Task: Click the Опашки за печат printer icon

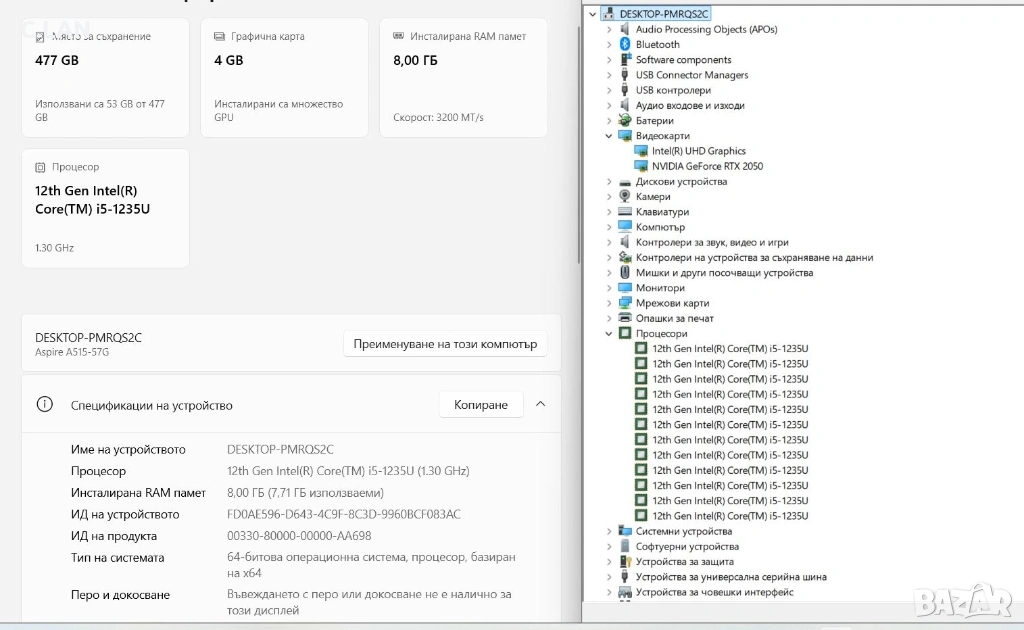Action: click(625, 318)
